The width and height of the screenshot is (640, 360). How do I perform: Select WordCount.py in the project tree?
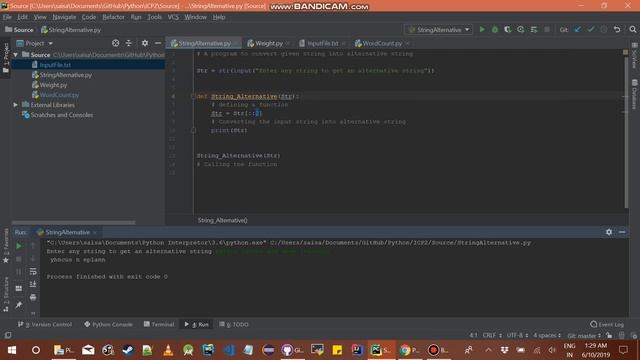pos(59,95)
